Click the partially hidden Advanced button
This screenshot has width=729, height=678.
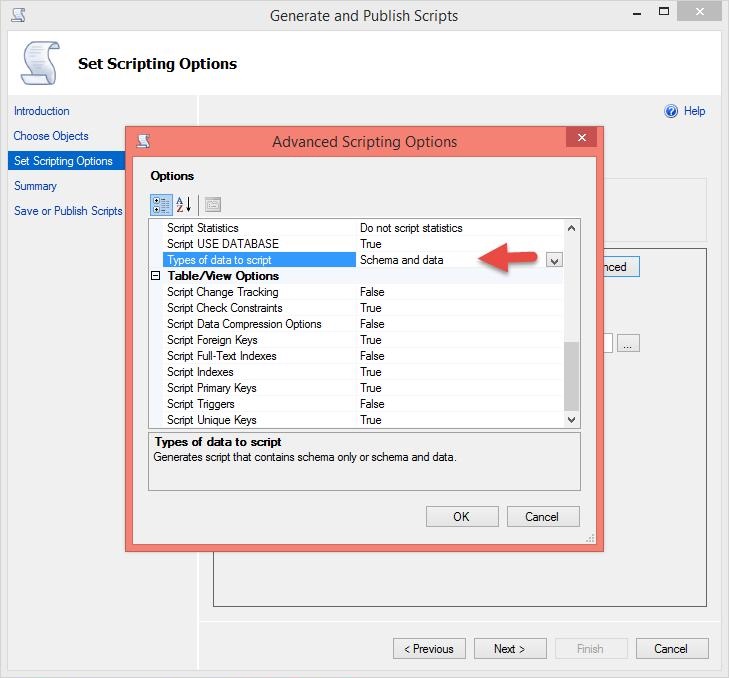(x=622, y=267)
